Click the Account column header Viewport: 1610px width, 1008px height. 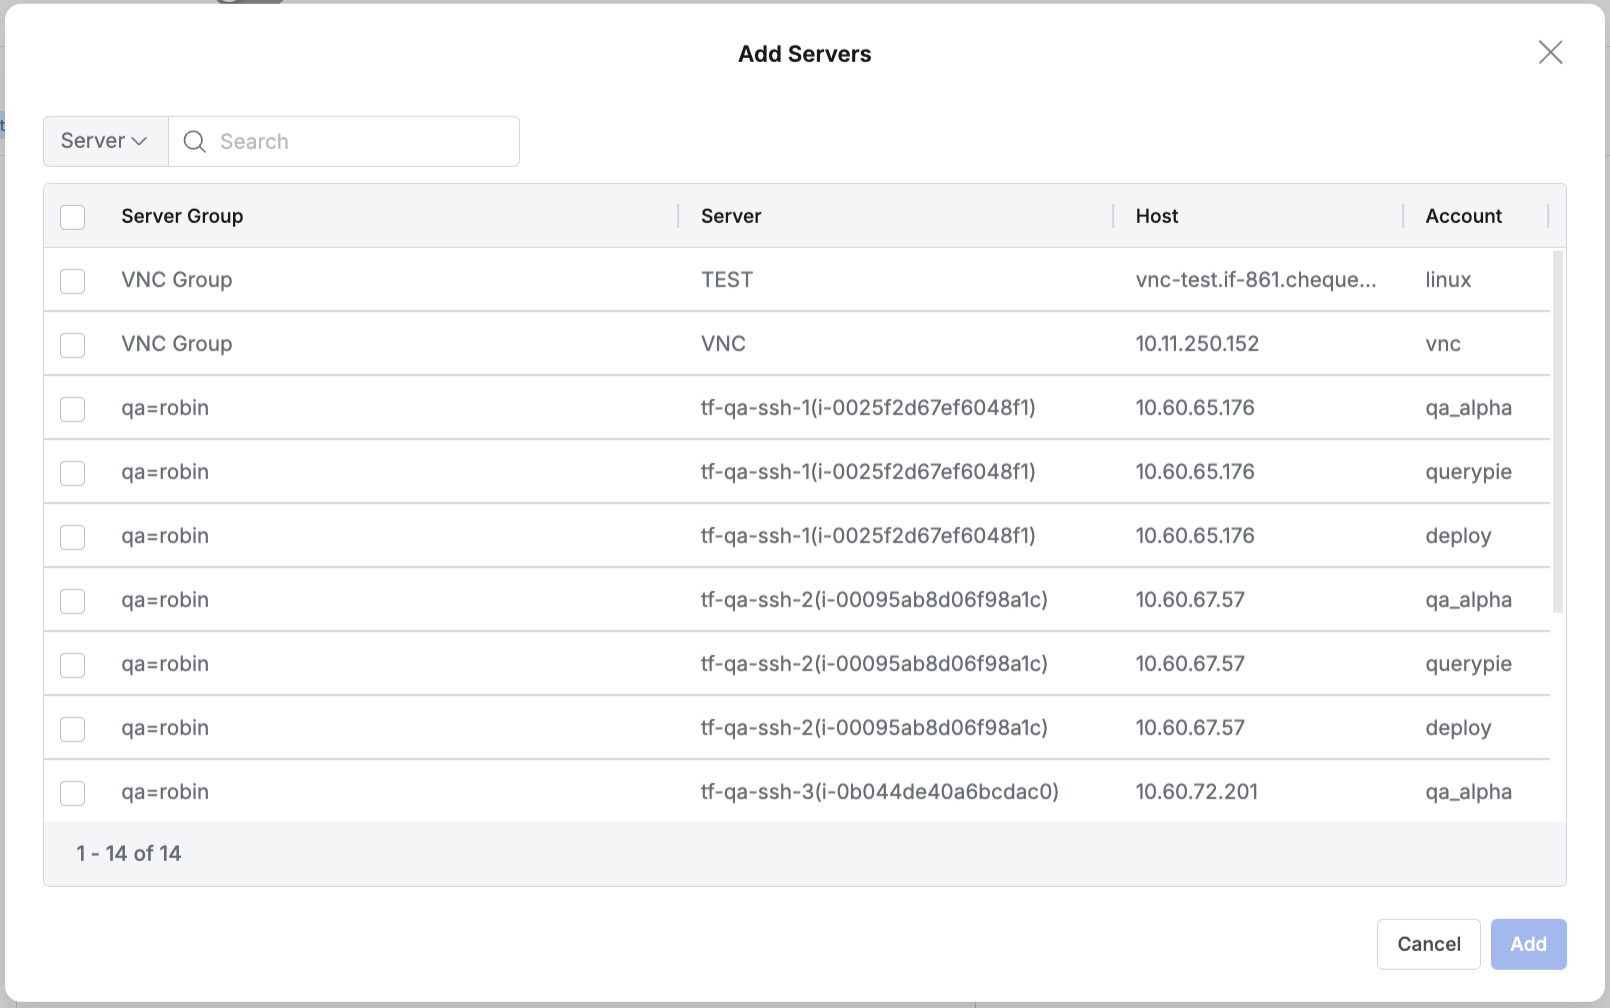tap(1463, 217)
